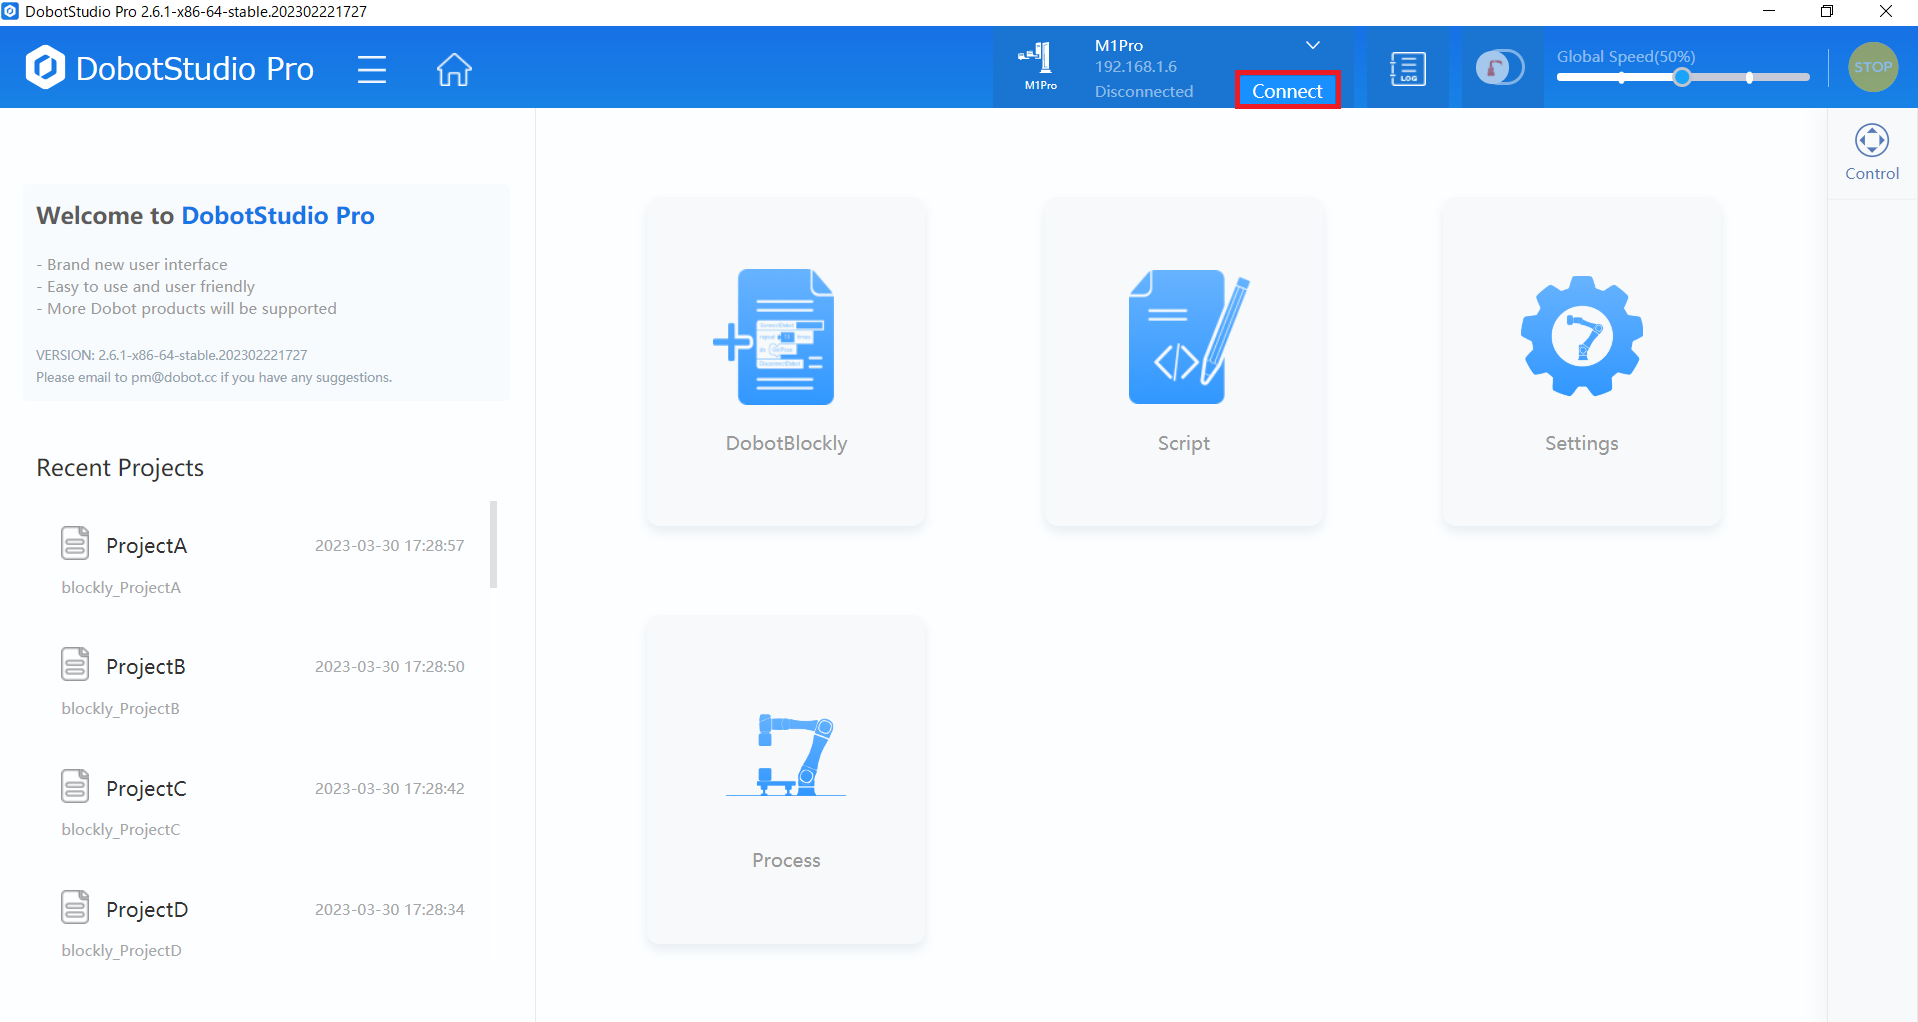Toggle the robot enable switch
1918x1022 pixels.
[1500, 68]
